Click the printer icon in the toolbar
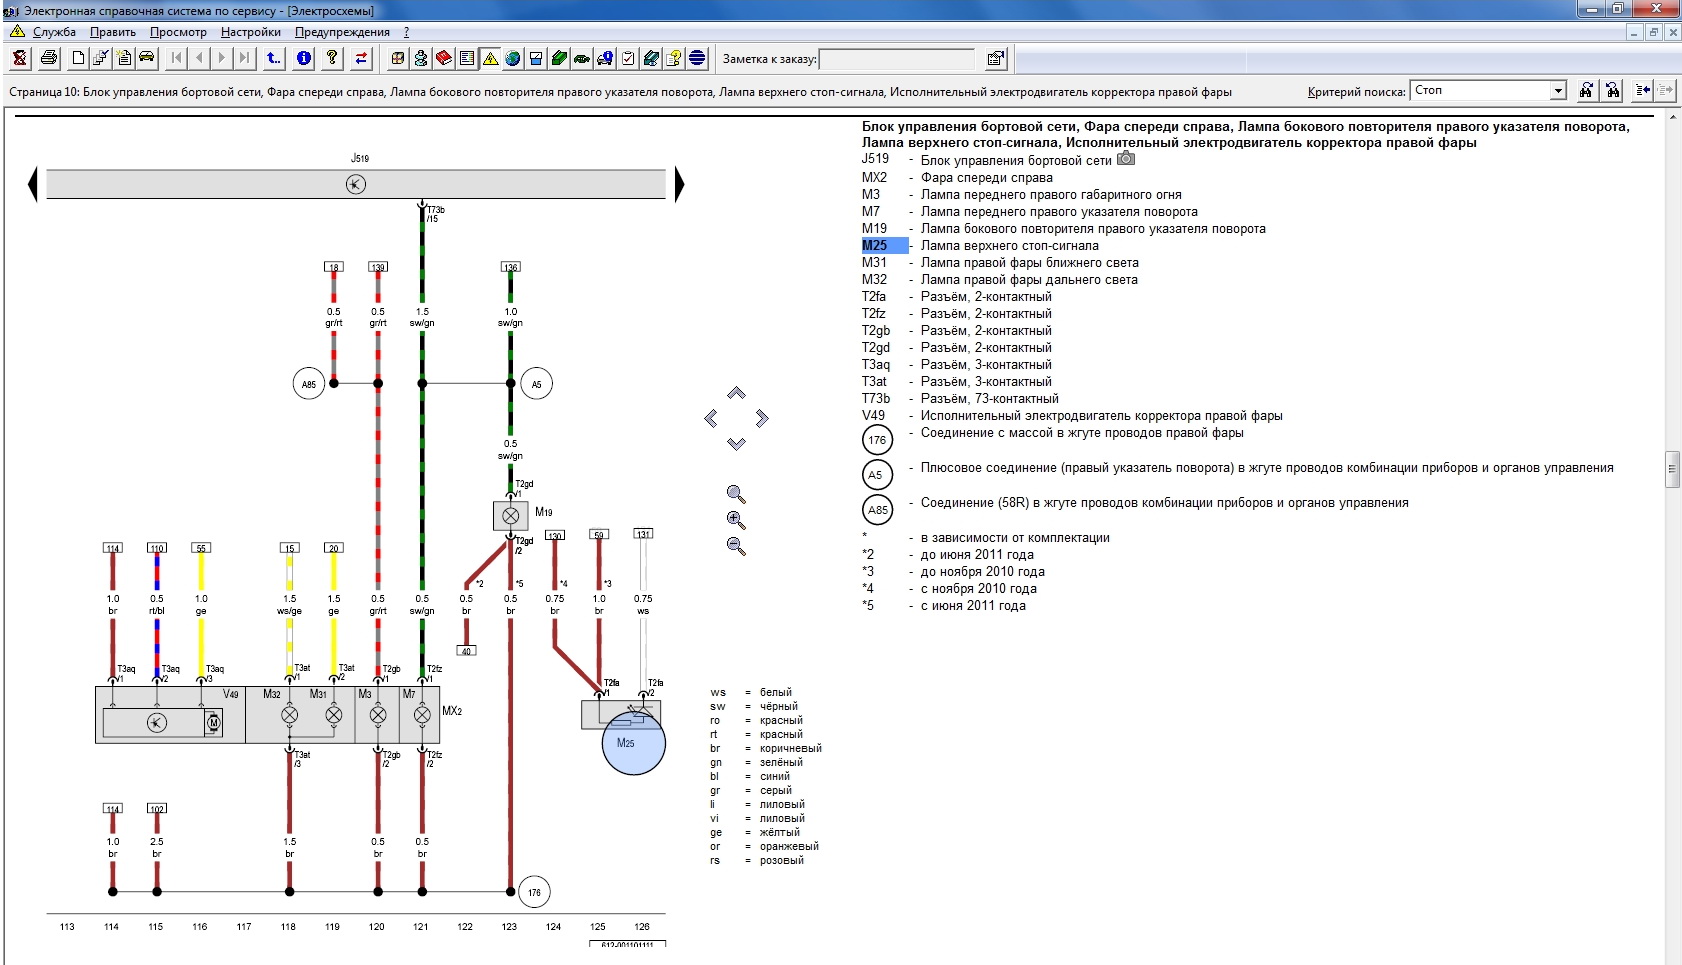 [48, 58]
